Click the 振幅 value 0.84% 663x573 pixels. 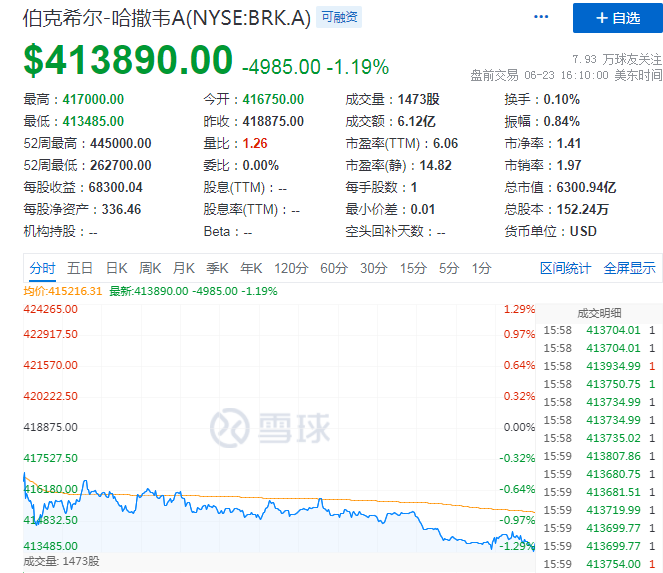click(x=562, y=121)
